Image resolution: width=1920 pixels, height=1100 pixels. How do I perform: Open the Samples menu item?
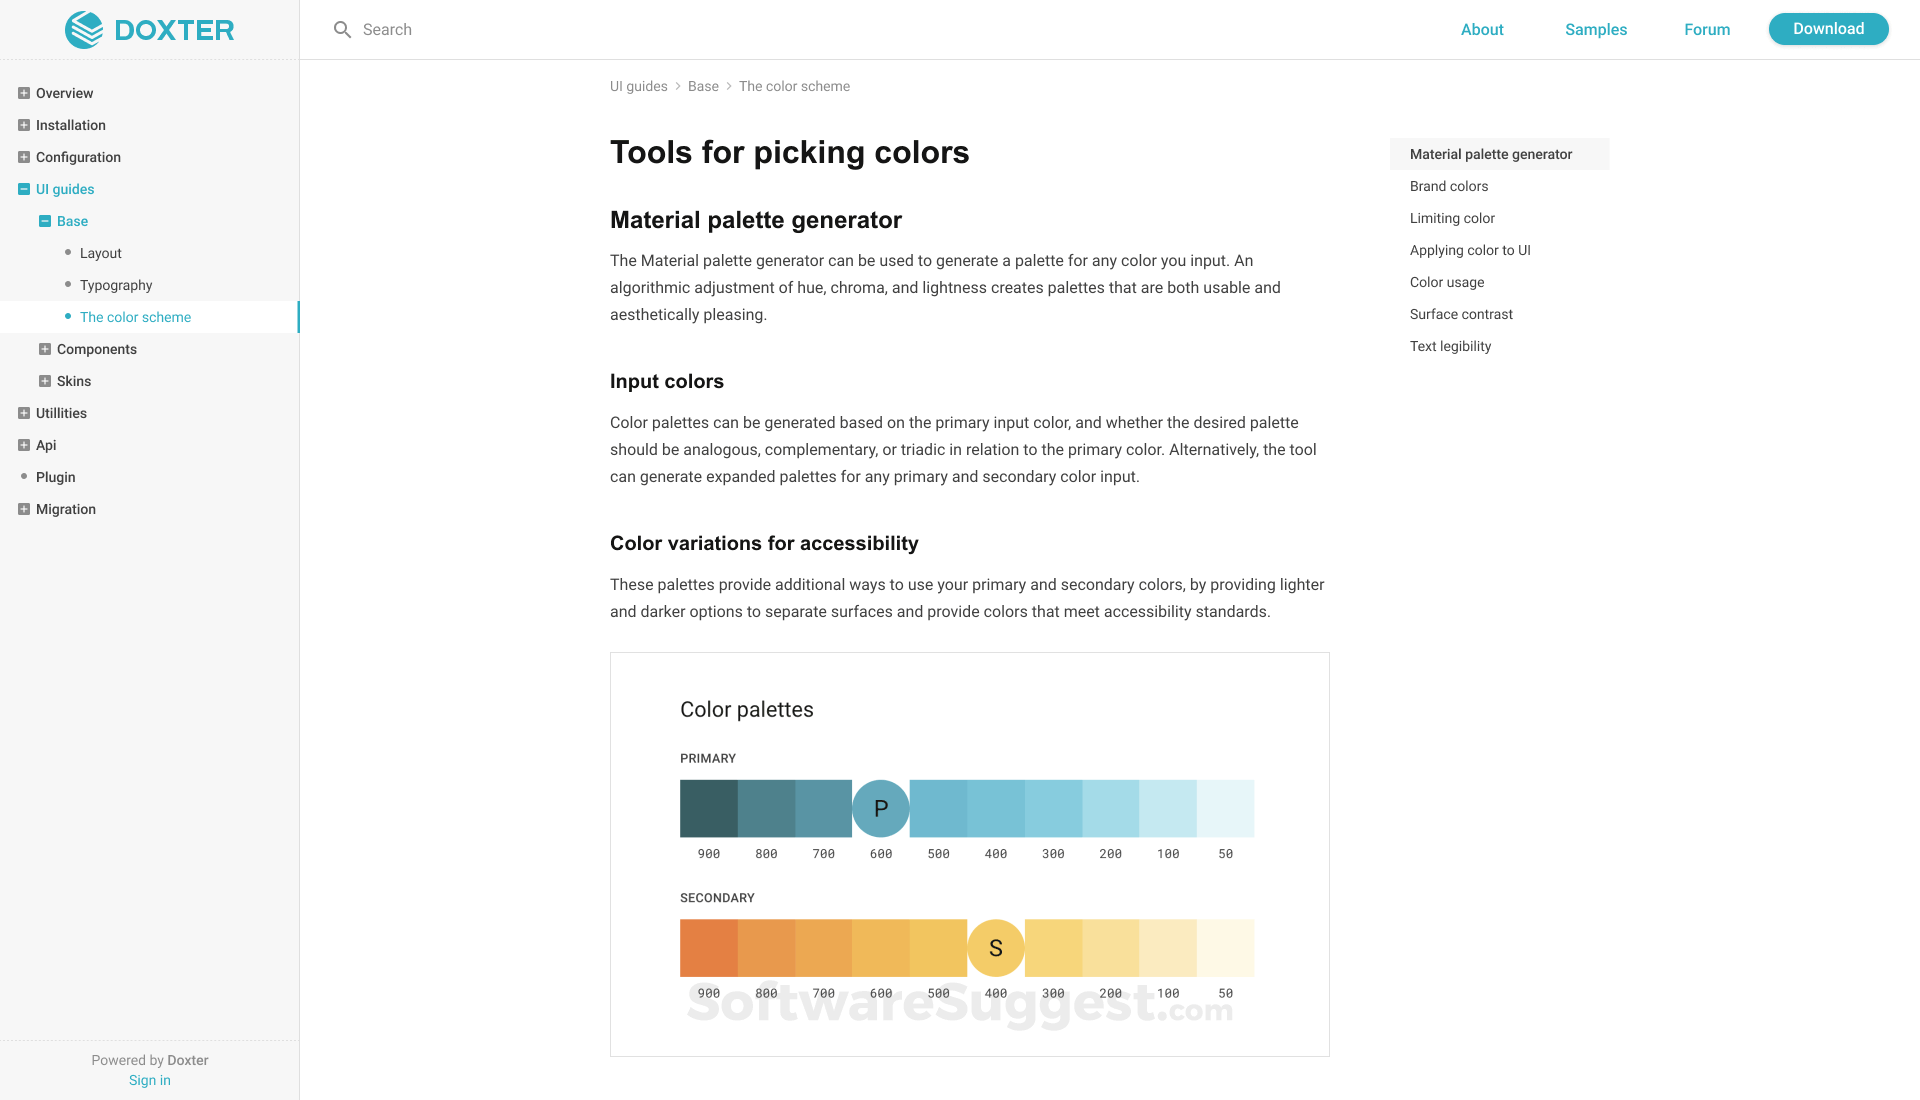pyautogui.click(x=1595, y=30)
